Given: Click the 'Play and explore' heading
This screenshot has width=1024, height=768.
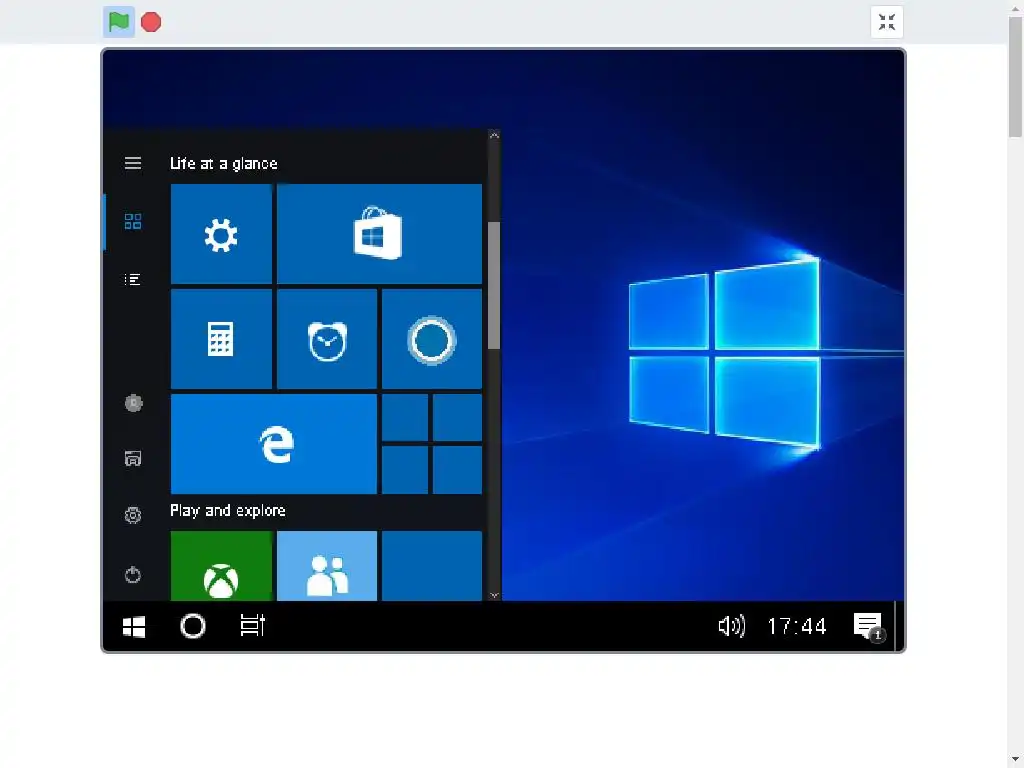Looking at the screenshot, I should pos(227,510).
